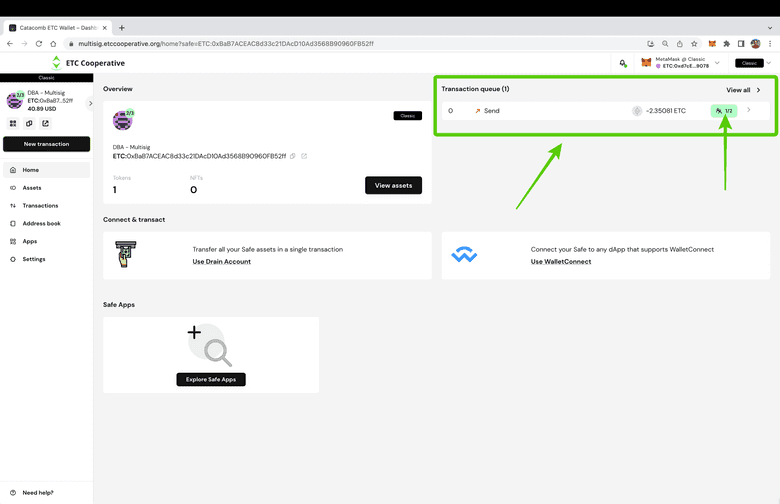Open Address book in the sidebar
The image size is (780, 504).
pyautogui.click(x=41, y=223)
